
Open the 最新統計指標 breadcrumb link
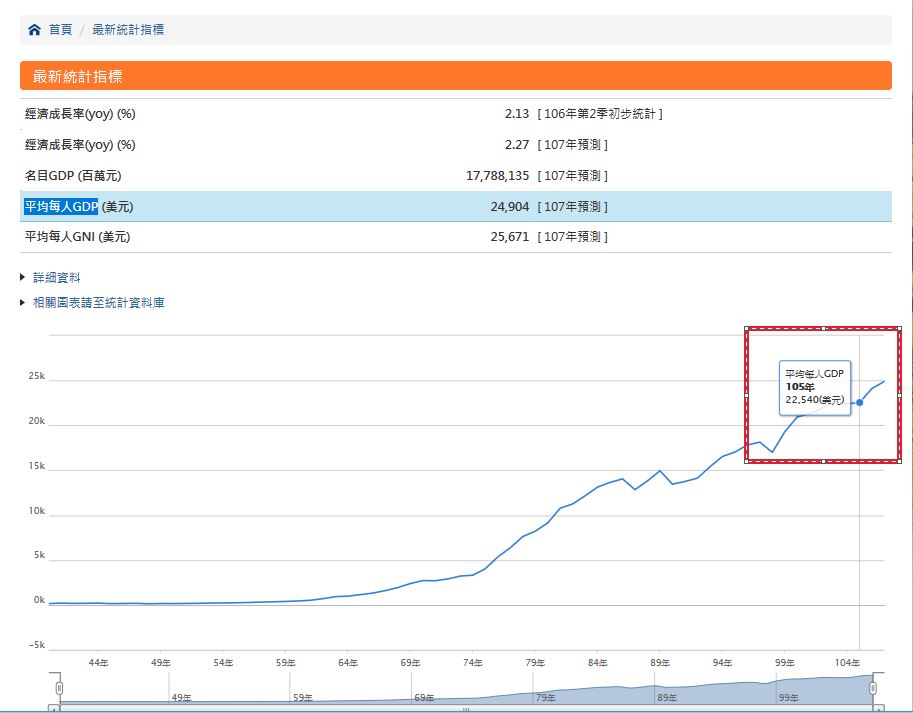128,30
